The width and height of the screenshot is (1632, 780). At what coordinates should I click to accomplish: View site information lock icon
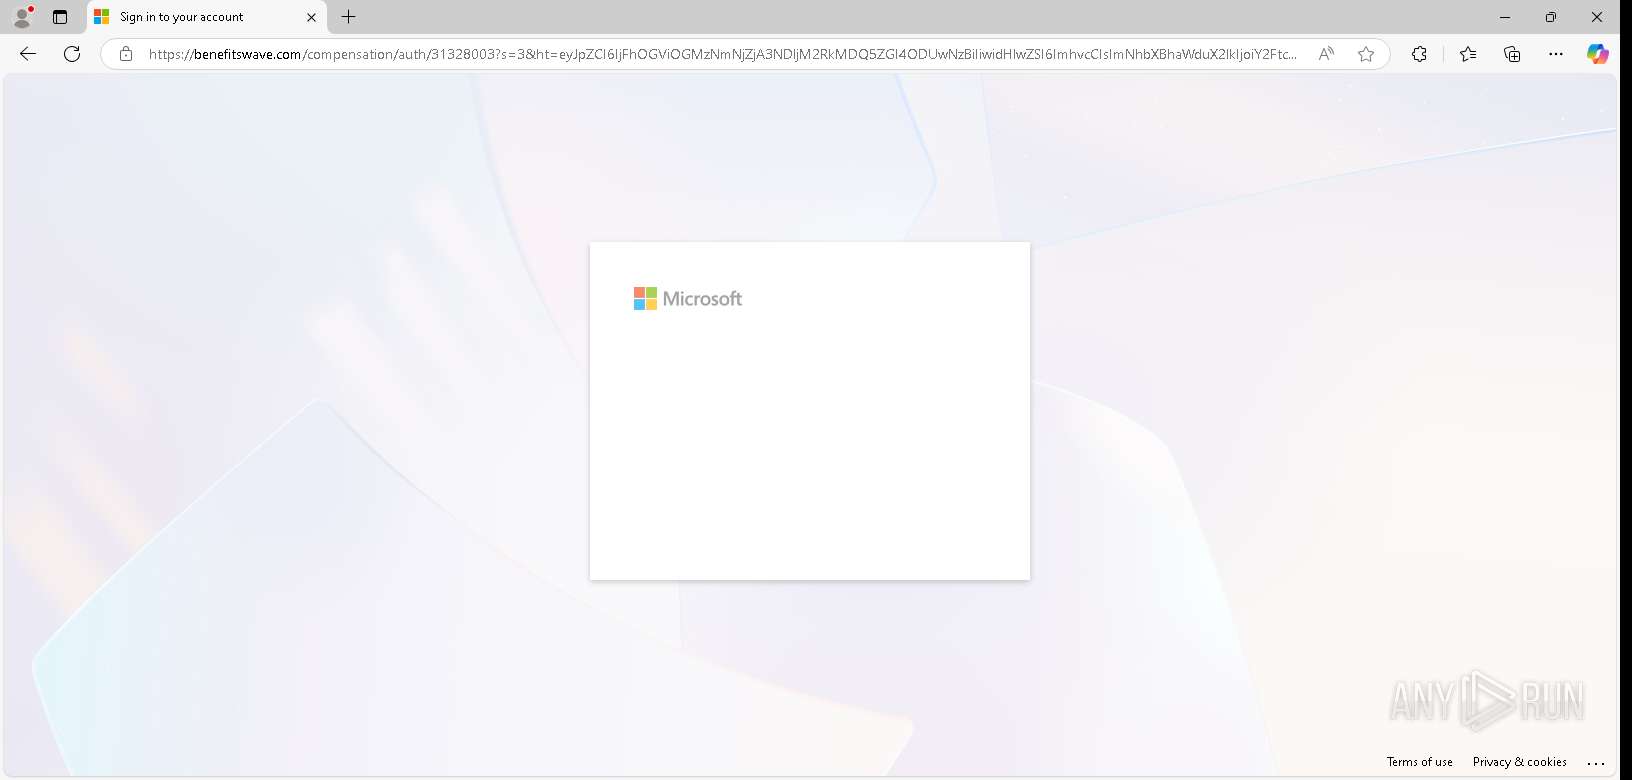126,54
